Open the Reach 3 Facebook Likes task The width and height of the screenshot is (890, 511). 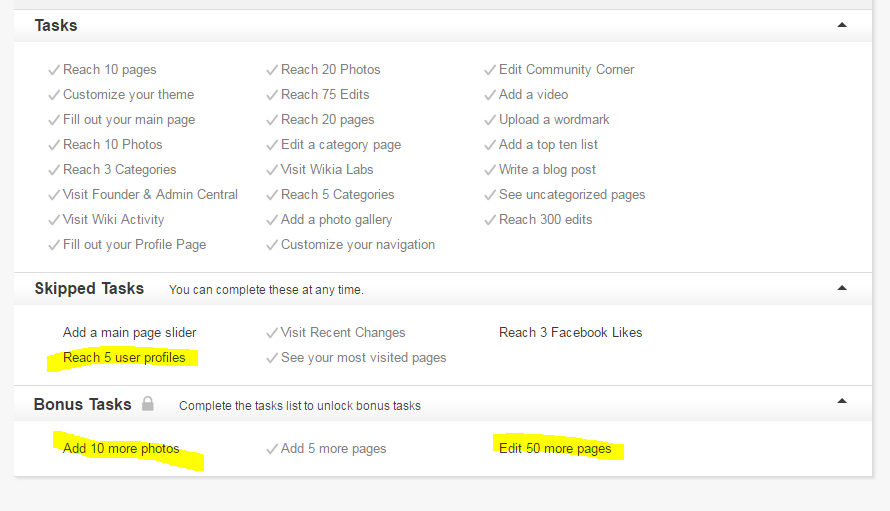pos(570,333)
